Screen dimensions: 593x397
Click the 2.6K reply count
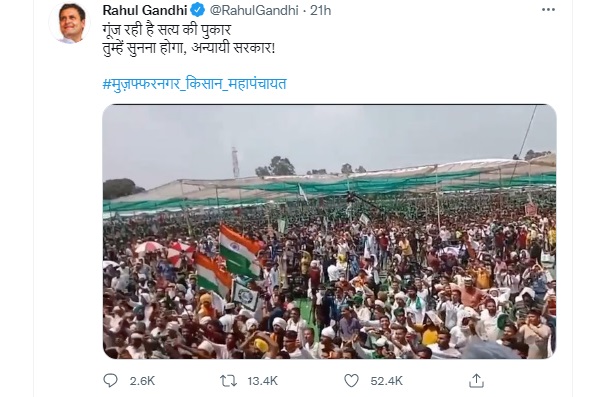point(142,381)
